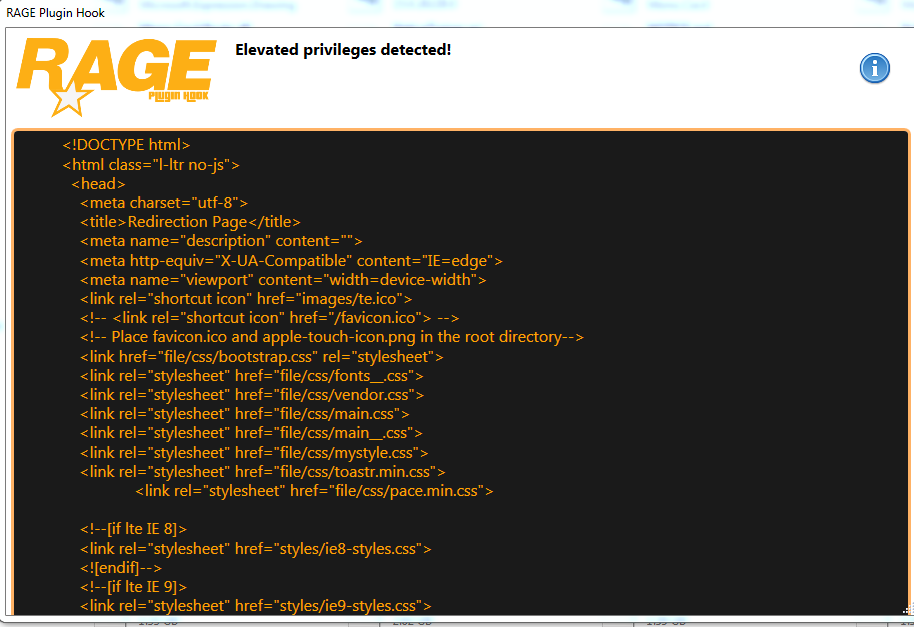Click the fonts__.css stylesheet line
The image size is (914, 627).
click(x=251, y=376)
